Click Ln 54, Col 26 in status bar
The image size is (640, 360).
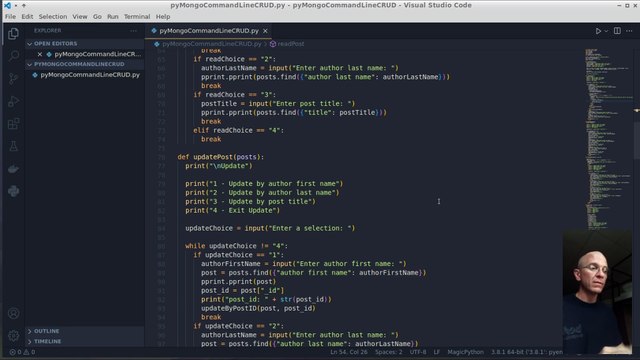click(x=349, y=352)
